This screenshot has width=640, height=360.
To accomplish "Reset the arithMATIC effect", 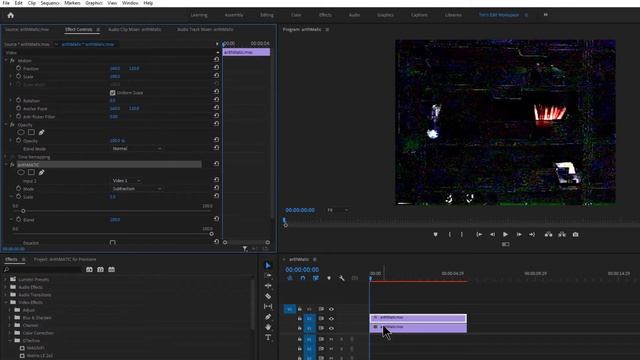I will coord(216,164).
